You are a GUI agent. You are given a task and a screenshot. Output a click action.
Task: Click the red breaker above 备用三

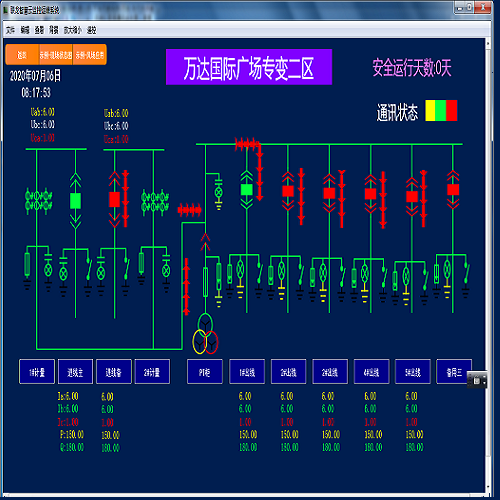click(453, 189)
